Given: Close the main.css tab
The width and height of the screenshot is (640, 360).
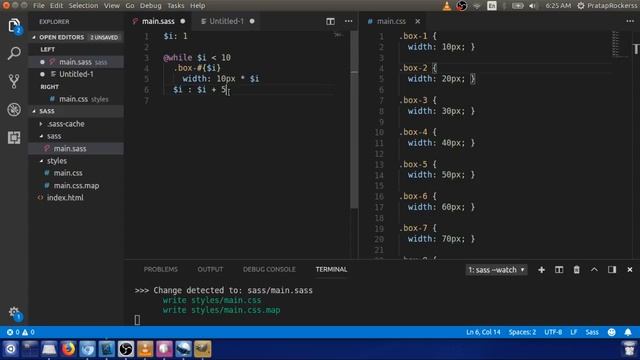Looking at the screenshot, I should click(418, 21).
